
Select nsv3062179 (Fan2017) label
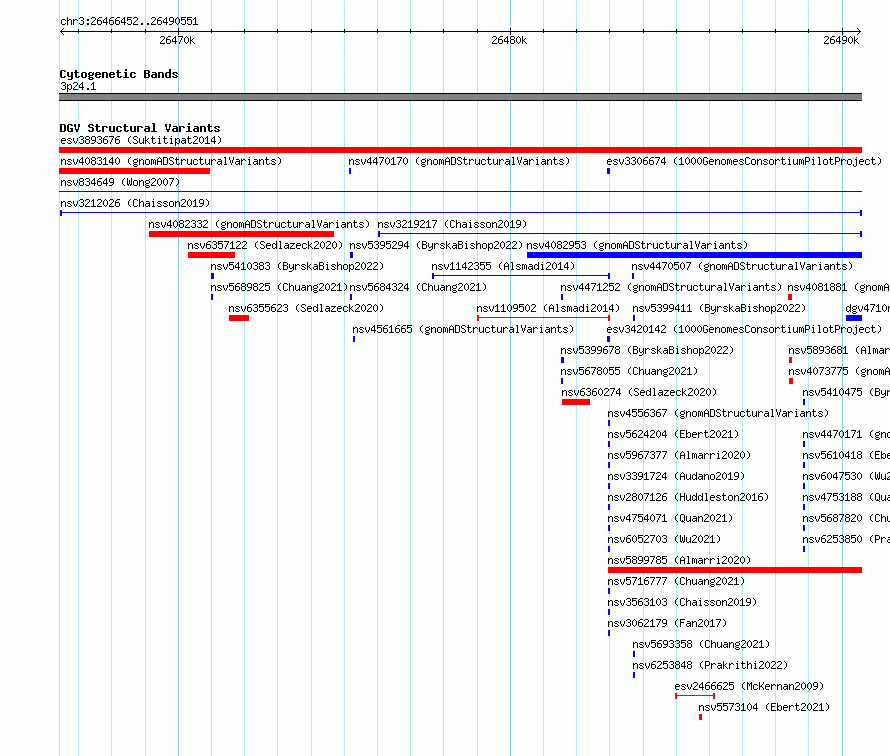point(668,623)
